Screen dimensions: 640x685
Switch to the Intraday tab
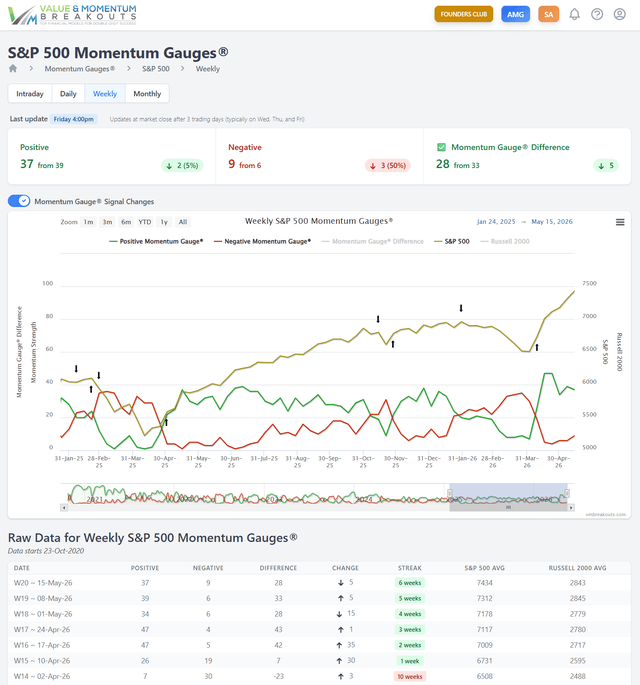pyautogui.click(x=30, y=93)
